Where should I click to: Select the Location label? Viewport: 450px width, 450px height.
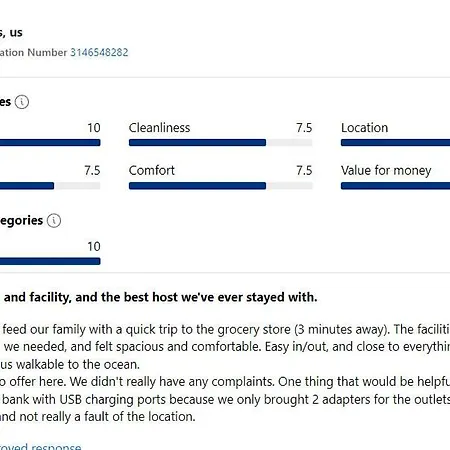pos(365,128)
